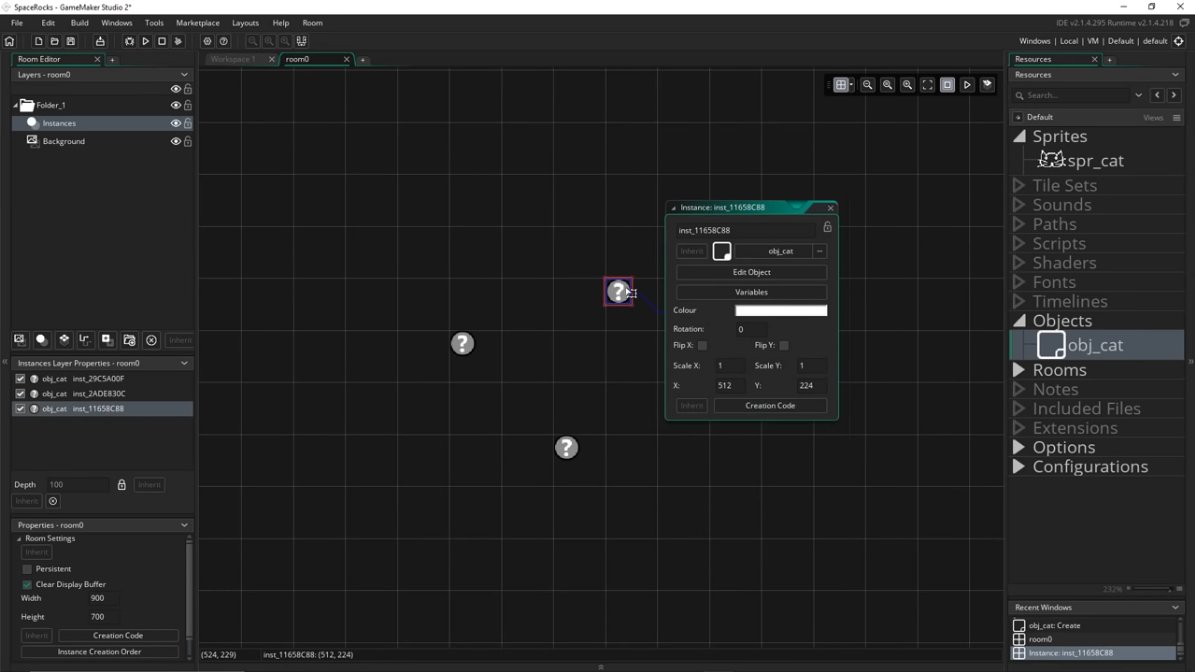Image resolution: width=1195 pixels, height=672 pixels.
Task: Toggle Flip Y for the instance
Action: [x=784, y=346]
